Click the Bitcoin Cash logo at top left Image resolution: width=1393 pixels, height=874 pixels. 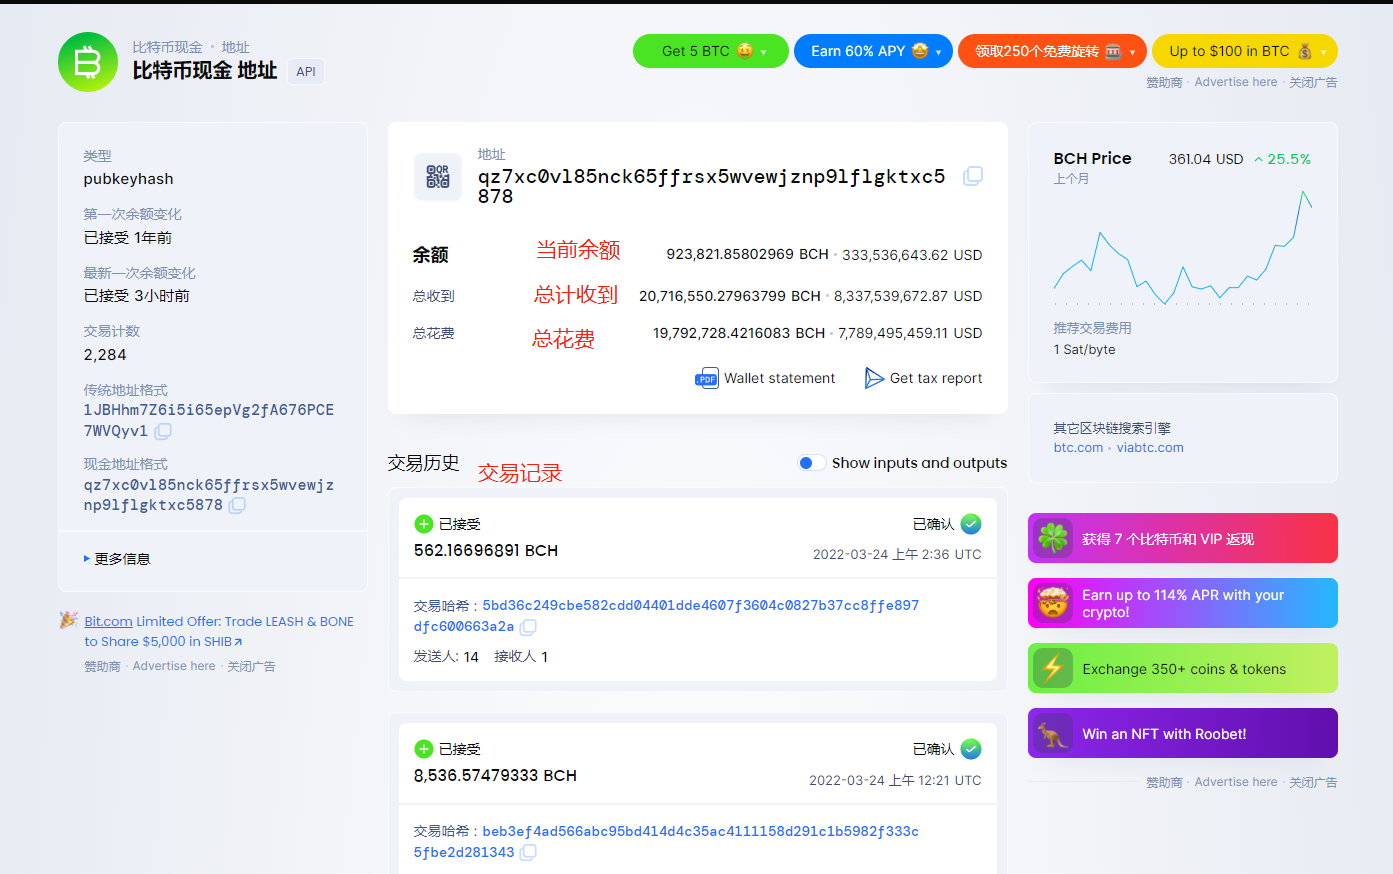88,61
